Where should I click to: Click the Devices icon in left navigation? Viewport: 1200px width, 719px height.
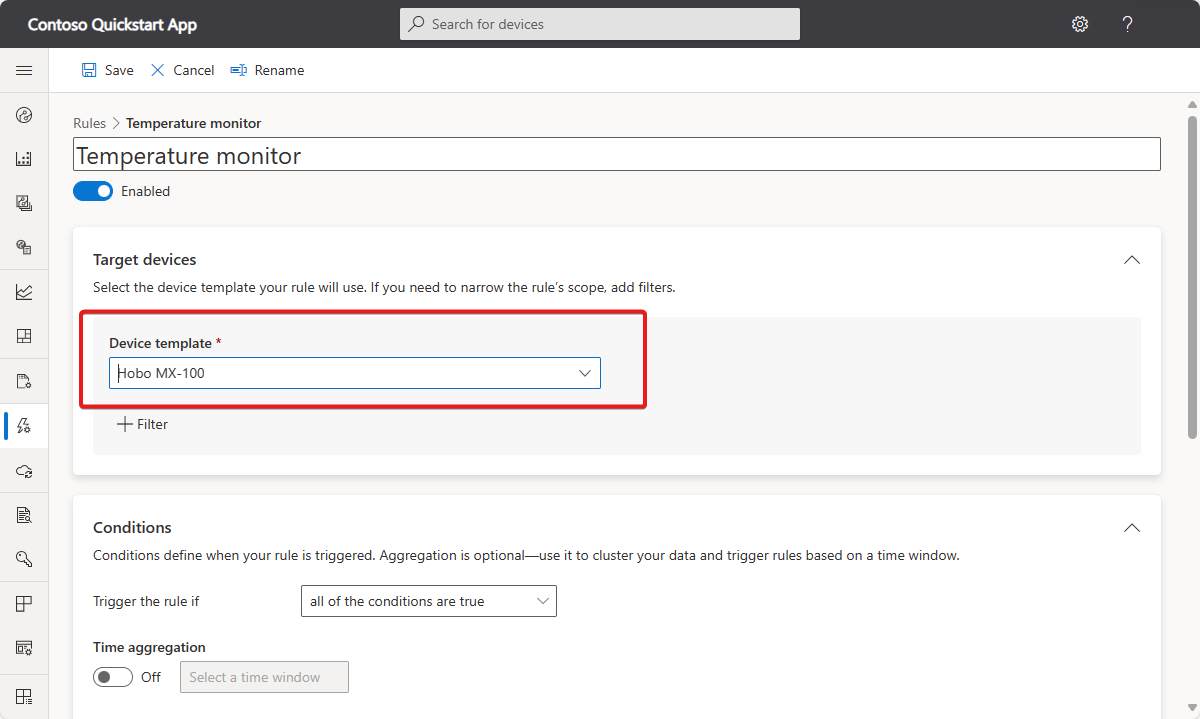[24, 158]
